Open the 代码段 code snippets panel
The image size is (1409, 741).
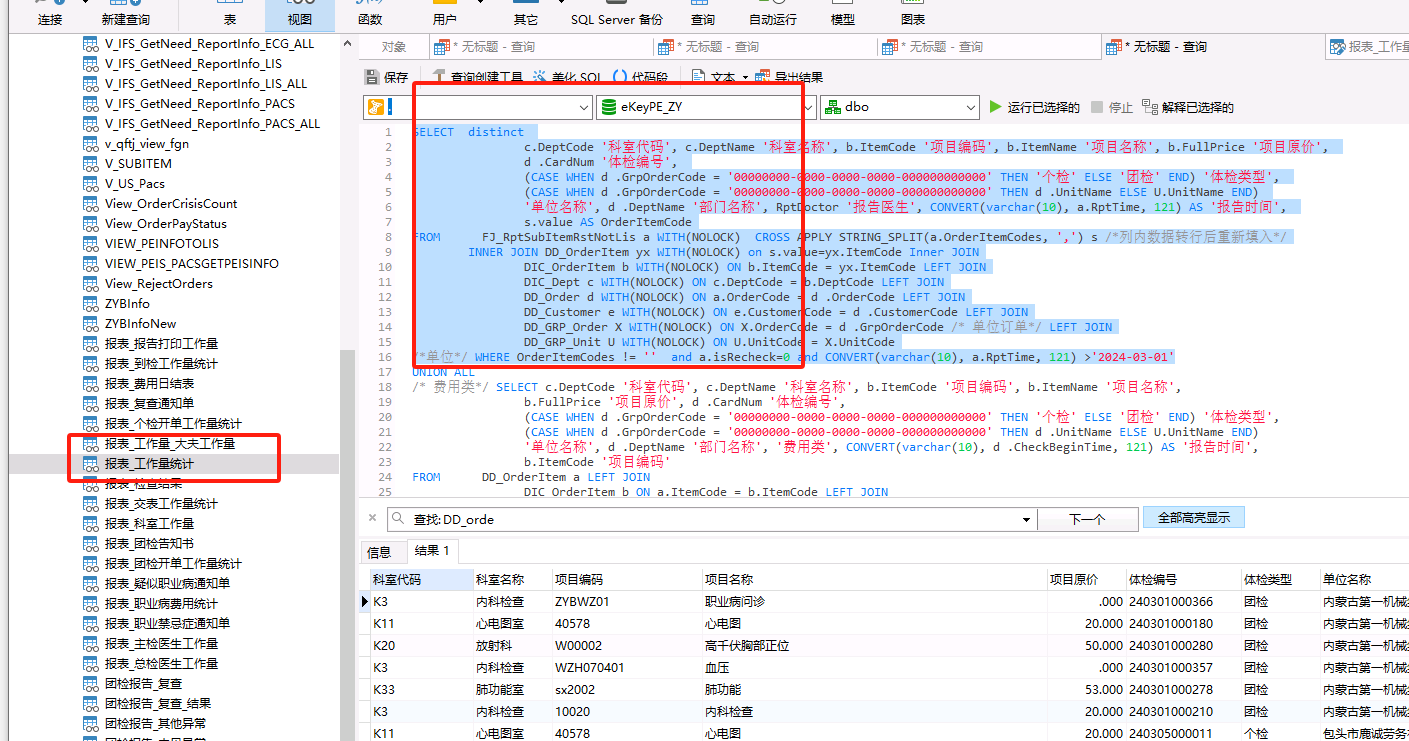pyautogui.click(x=640, y=77)
